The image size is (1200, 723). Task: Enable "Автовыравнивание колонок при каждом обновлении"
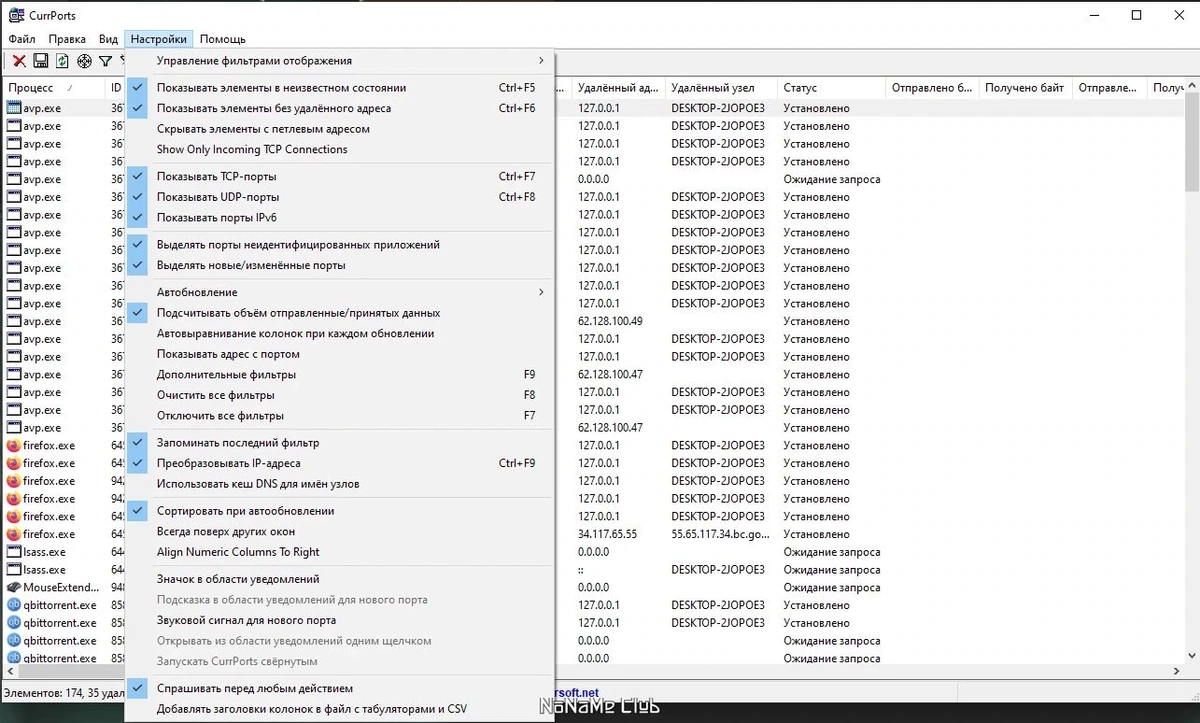click(x=339, y=333)
